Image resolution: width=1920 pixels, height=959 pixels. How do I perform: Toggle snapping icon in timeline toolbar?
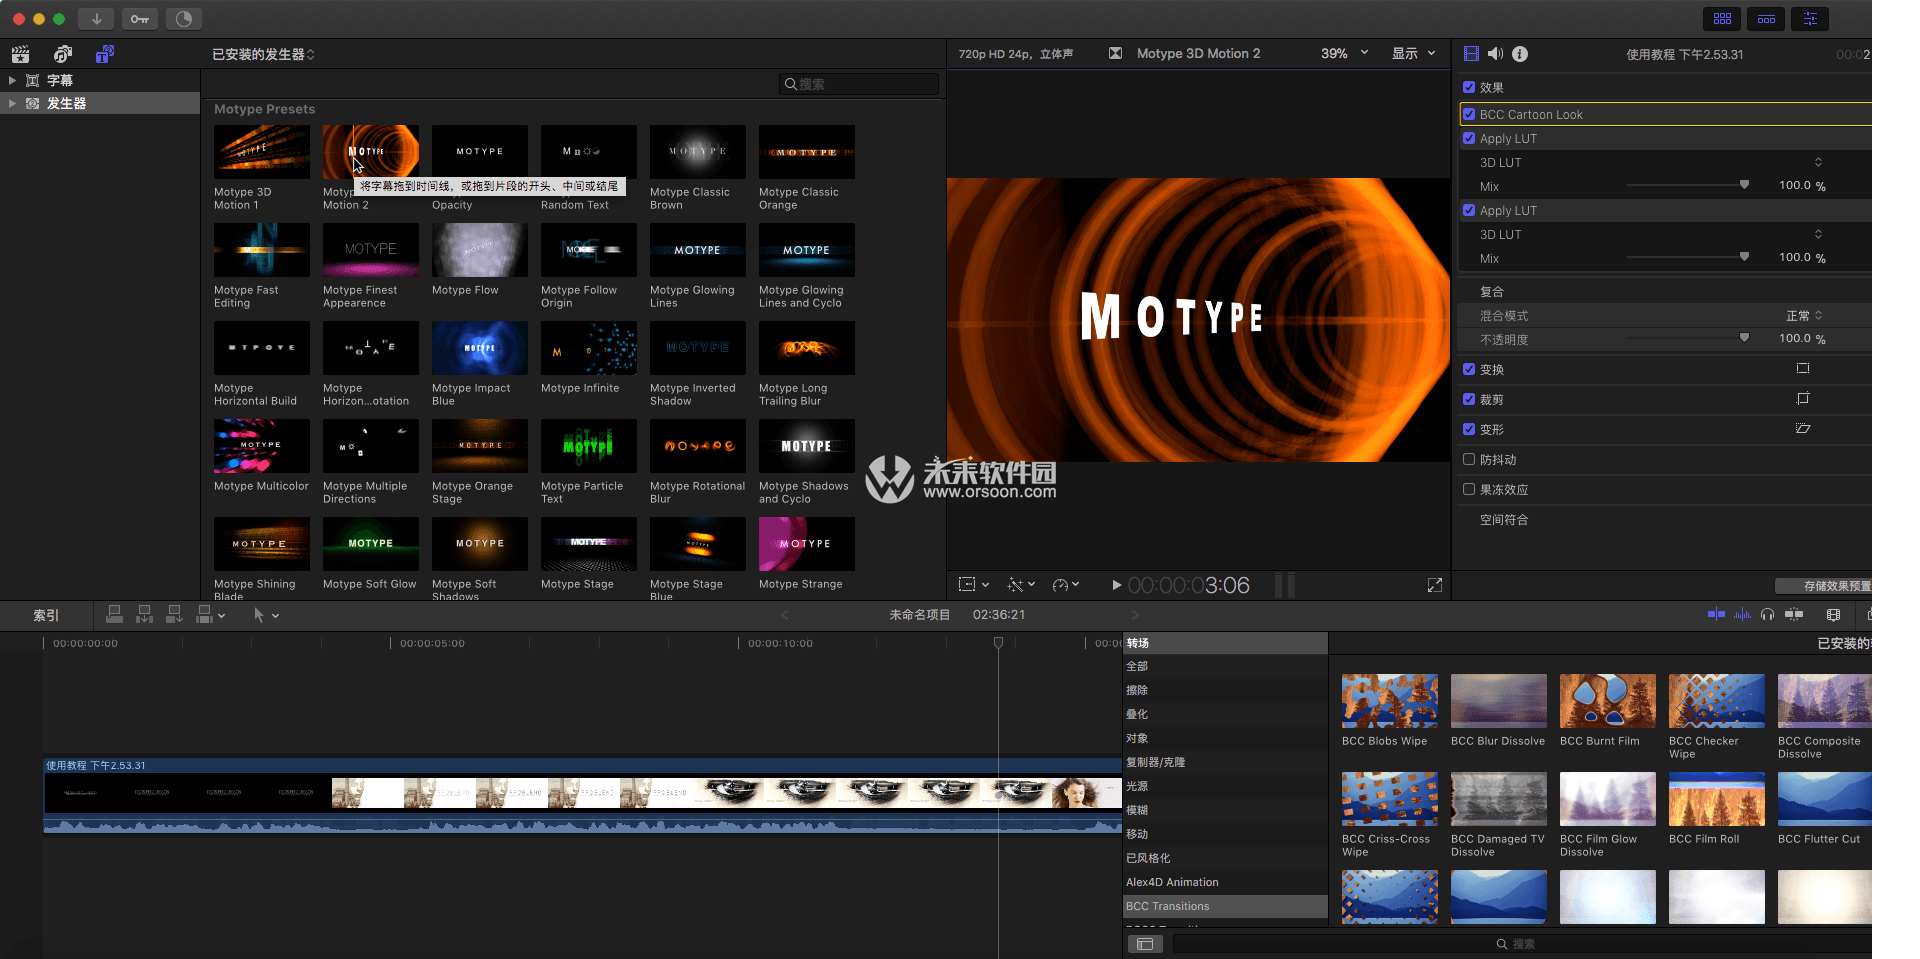[x=1794, y=615]
